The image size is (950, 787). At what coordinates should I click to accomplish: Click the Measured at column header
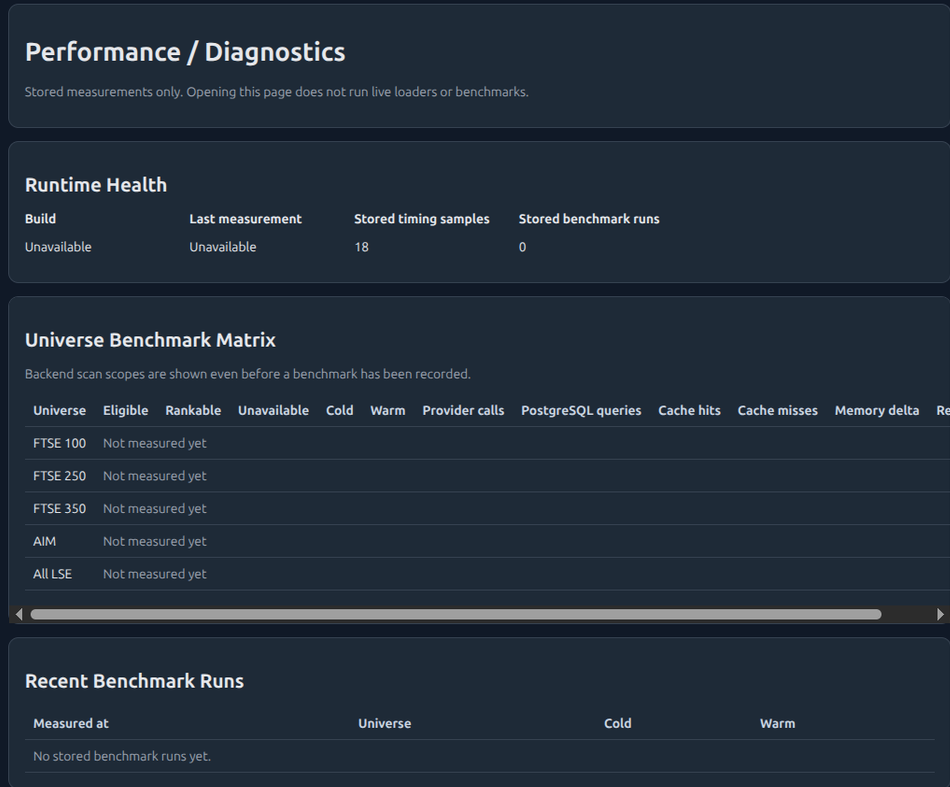[71, 723]
